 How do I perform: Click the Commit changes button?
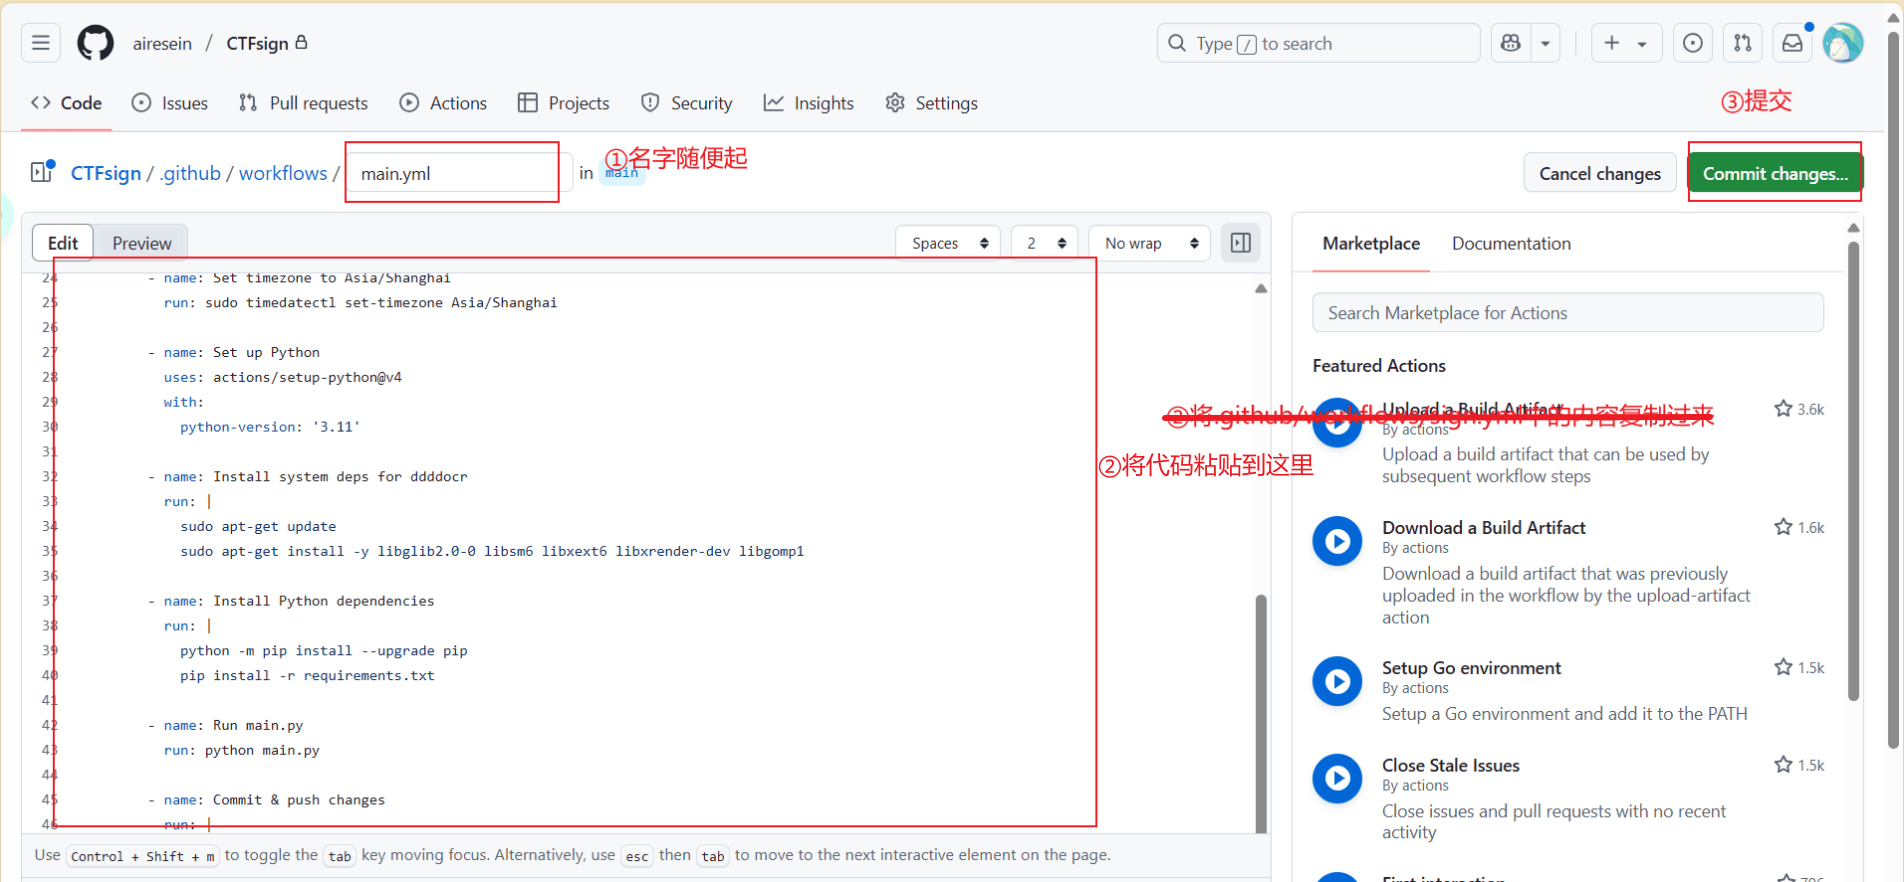coord(1774,173)
